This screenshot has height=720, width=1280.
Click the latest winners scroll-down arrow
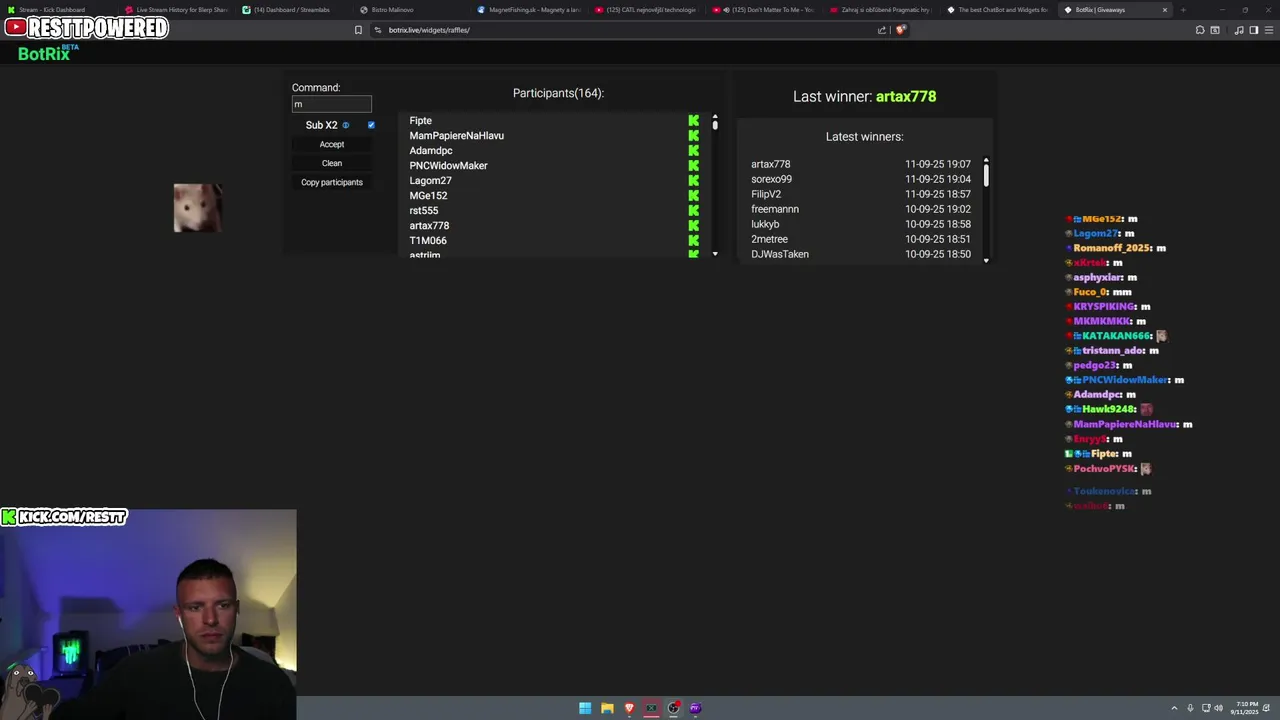click(x=986, y=260)
